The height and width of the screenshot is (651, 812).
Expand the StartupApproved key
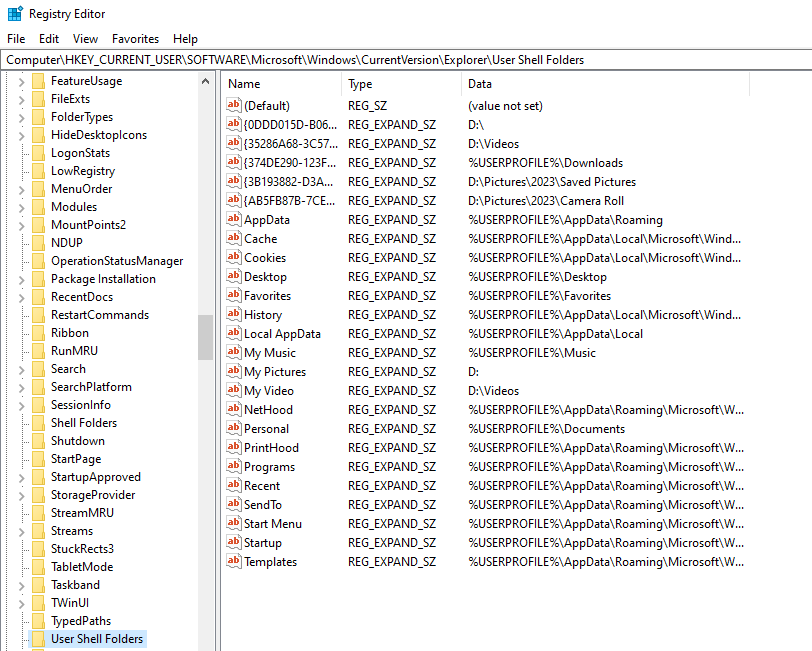21,478
